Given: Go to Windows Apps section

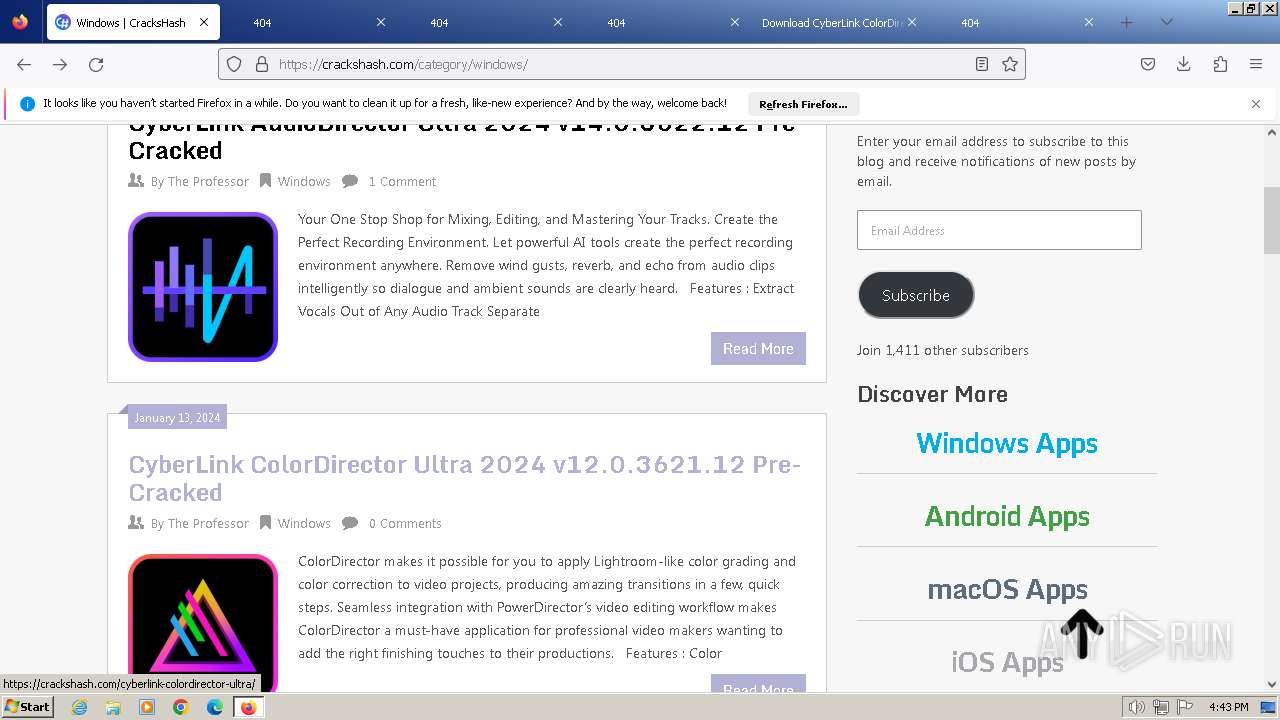Looking at the screenshot, I should click(1007, 443).
